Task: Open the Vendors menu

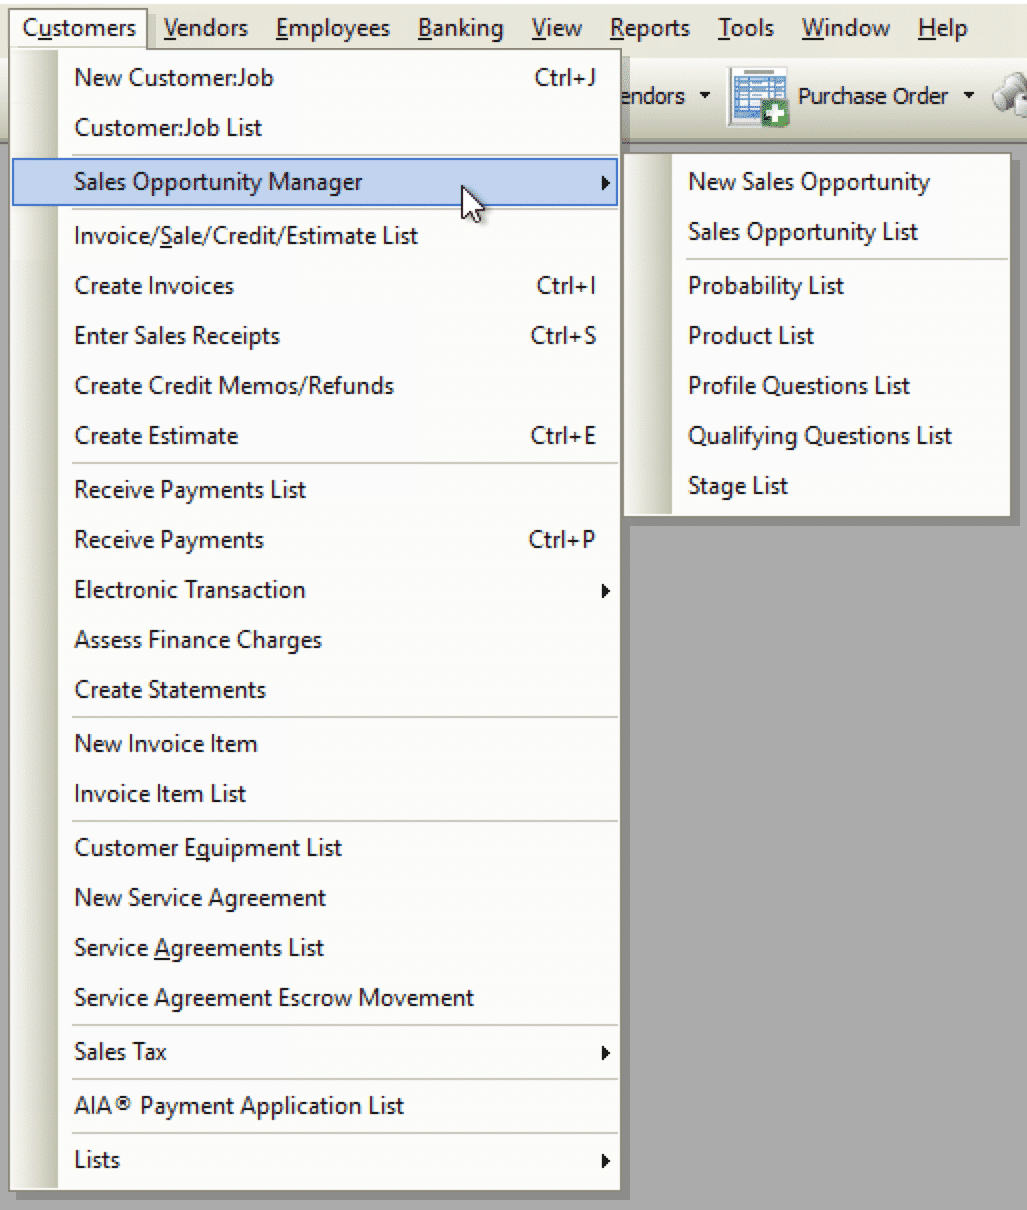Action: [205, 28]
